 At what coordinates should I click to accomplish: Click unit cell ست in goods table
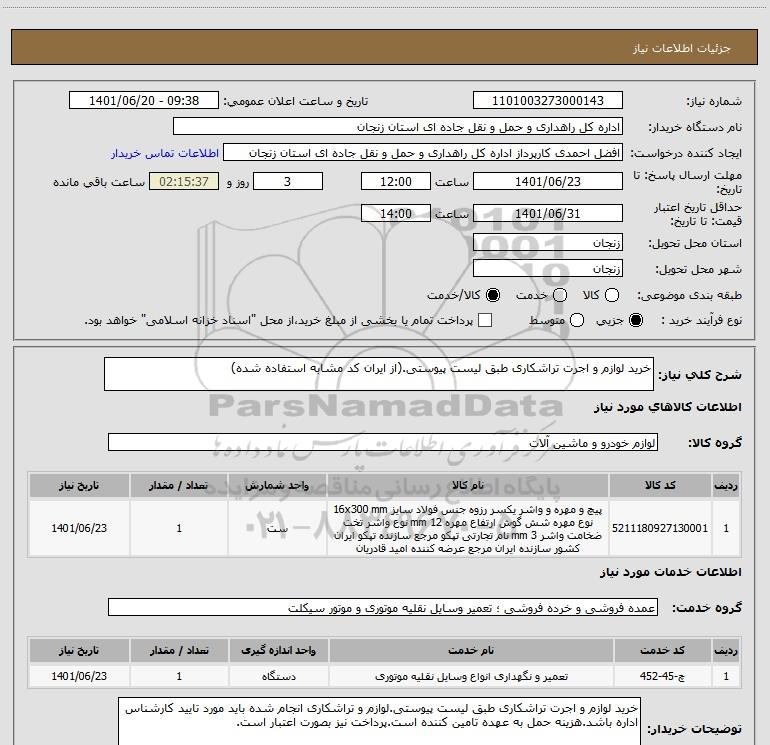click(x=277, y=528)
